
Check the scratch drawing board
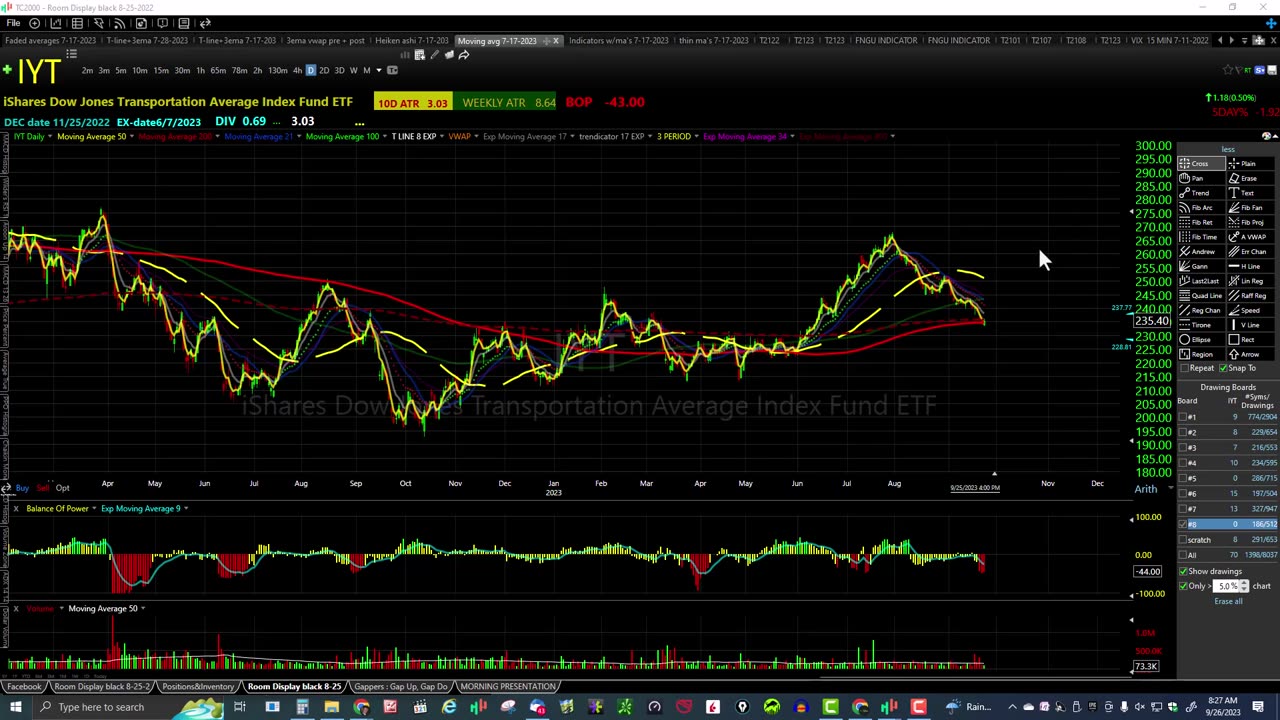pyautogui.click(x=1182, y=540)
